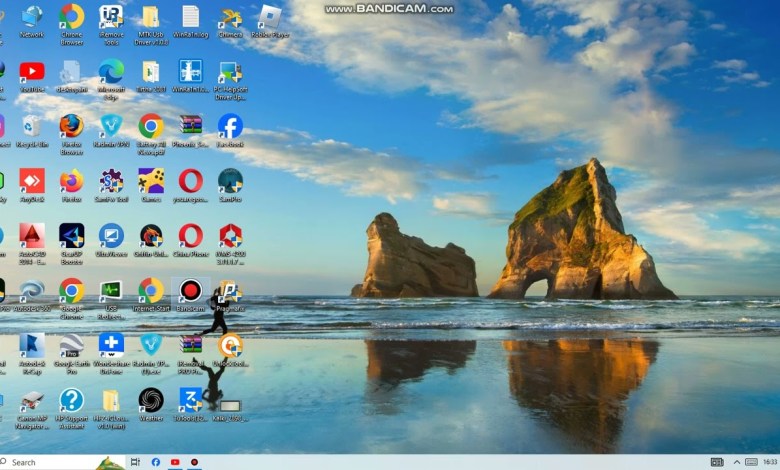
Task: Click the YouTube icon pinned on taskbar
Action: pos(175,462)
